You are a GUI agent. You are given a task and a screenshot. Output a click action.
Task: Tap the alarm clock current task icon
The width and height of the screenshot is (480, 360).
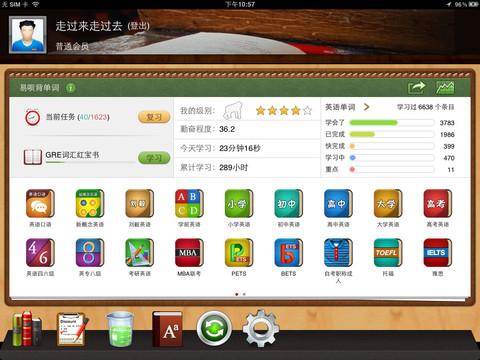(32, 117)
